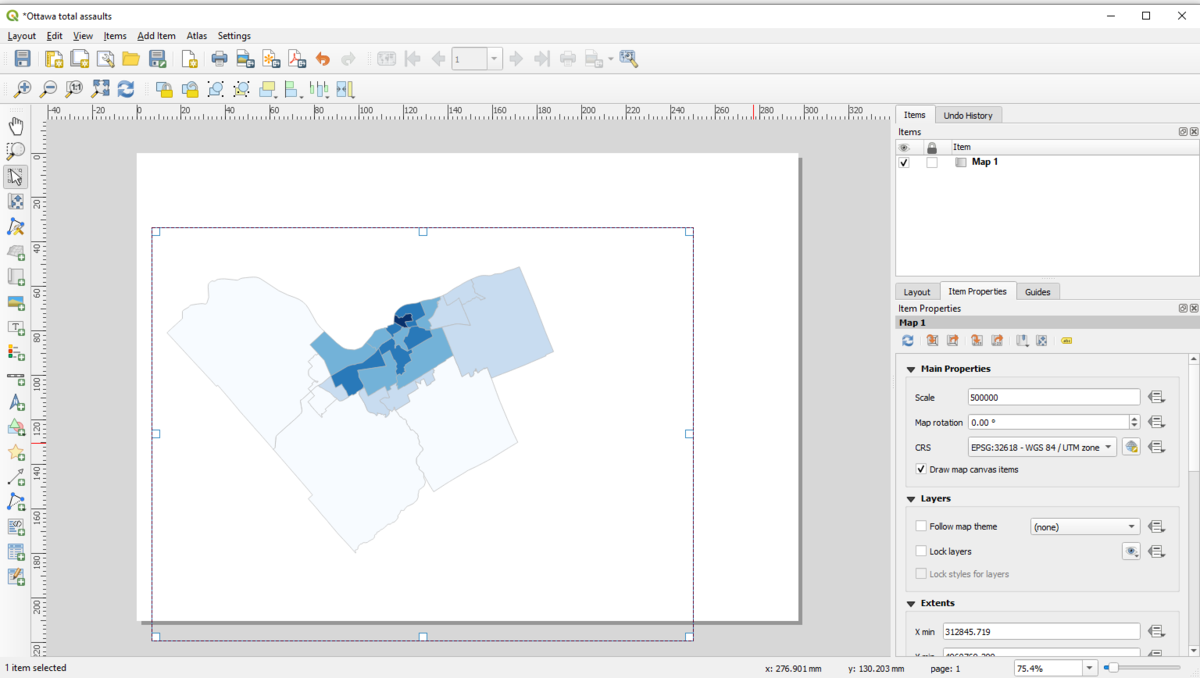Image resolution: width=1200 pixels, height=678 pixels.
Task: Refresh the Map 1 preview
Action: [x=908, y=340]
